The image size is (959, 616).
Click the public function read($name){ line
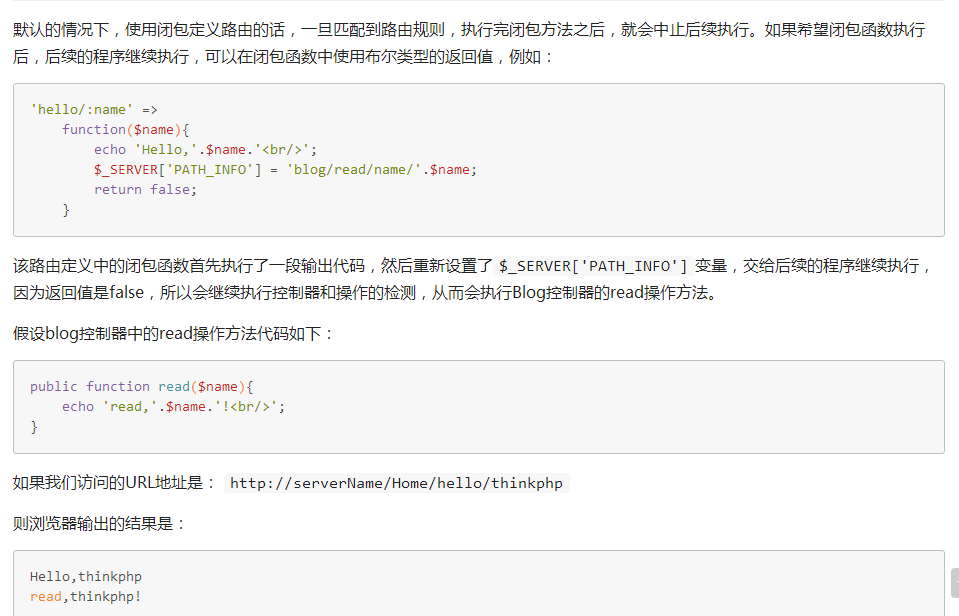(142, 387)
